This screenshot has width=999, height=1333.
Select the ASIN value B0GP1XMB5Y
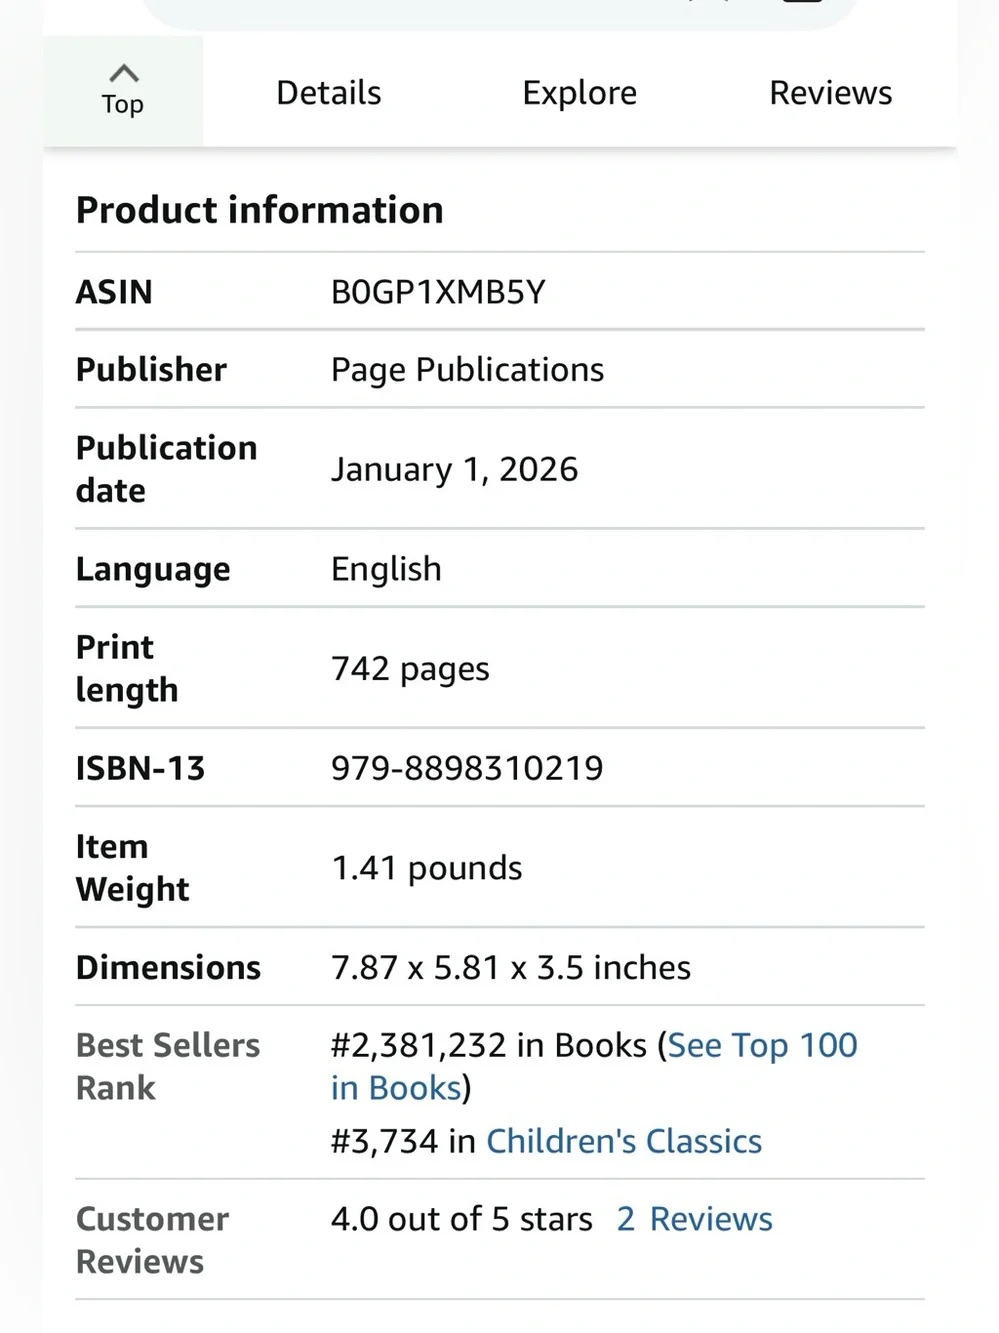click(x=438, y=292)
